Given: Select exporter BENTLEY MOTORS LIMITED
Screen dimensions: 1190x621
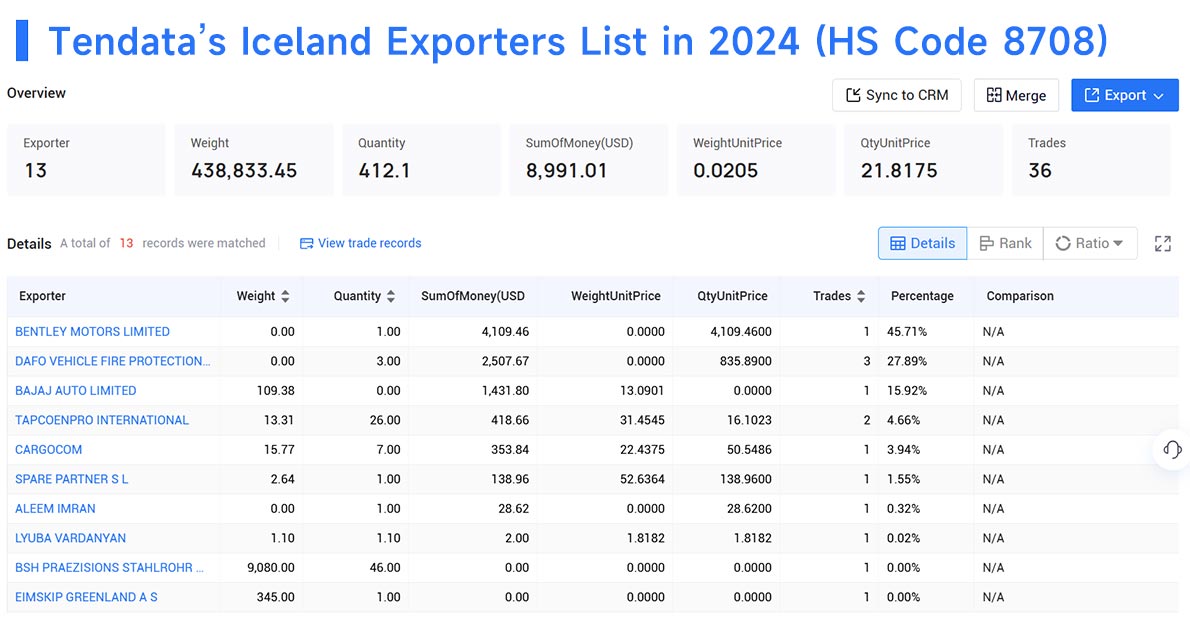Looking at the screenshot, I should coord(92,331).
